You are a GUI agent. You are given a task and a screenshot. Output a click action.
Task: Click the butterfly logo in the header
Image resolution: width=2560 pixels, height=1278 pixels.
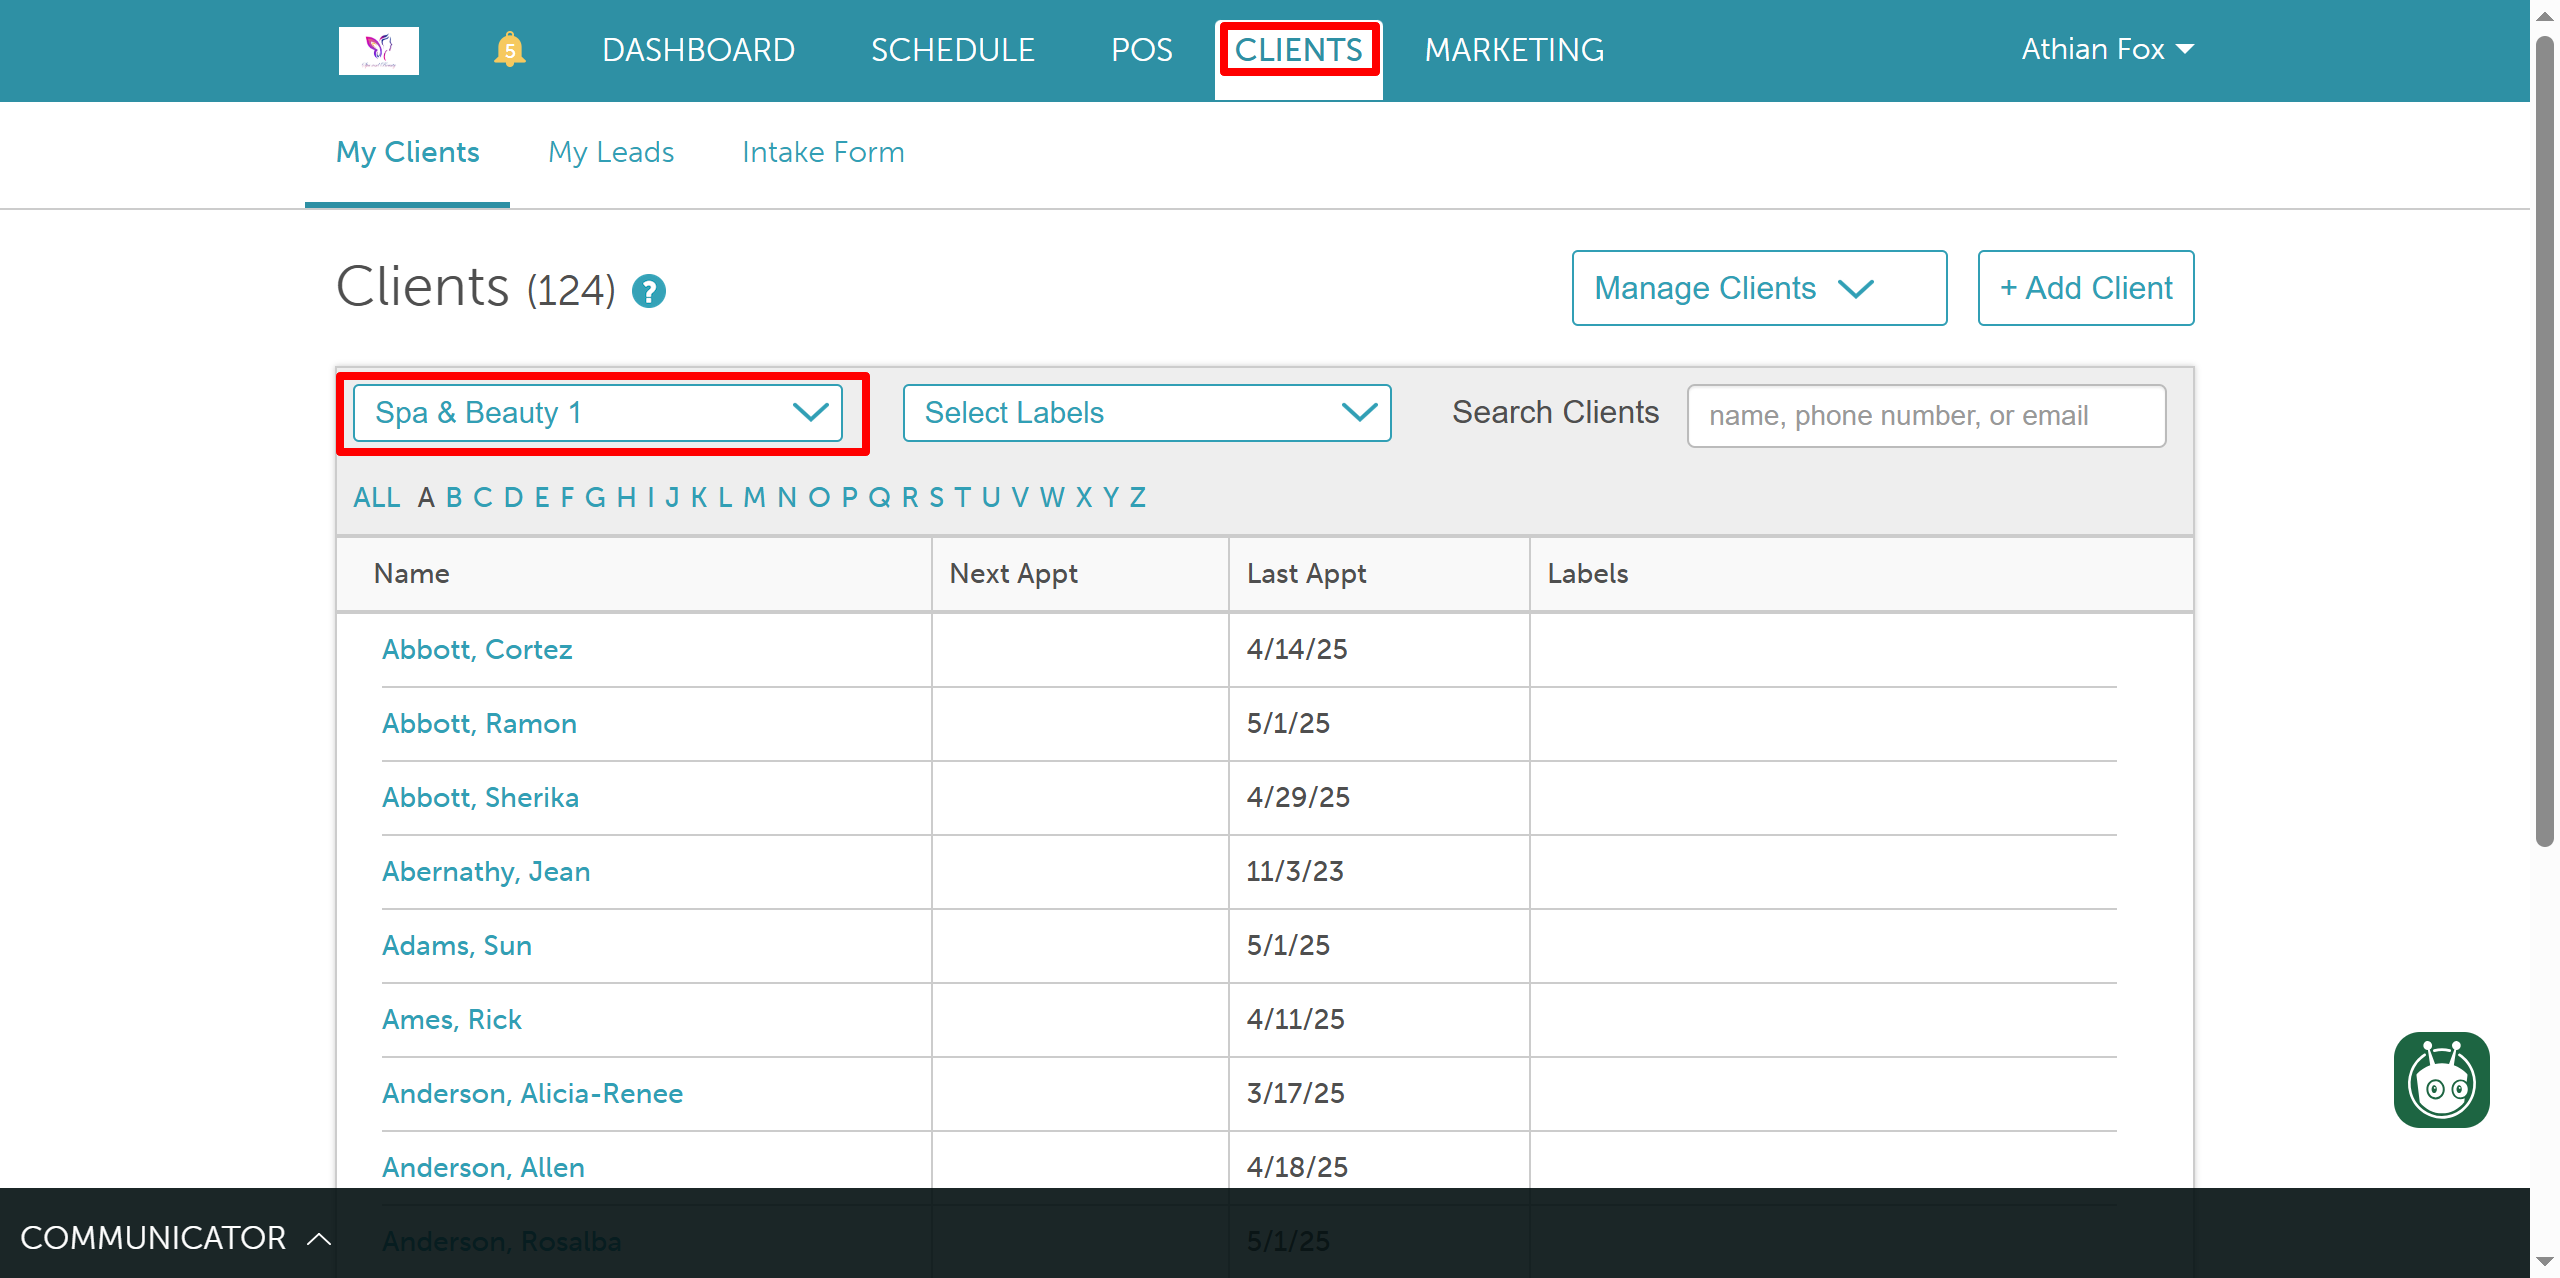tap(378, 50)
